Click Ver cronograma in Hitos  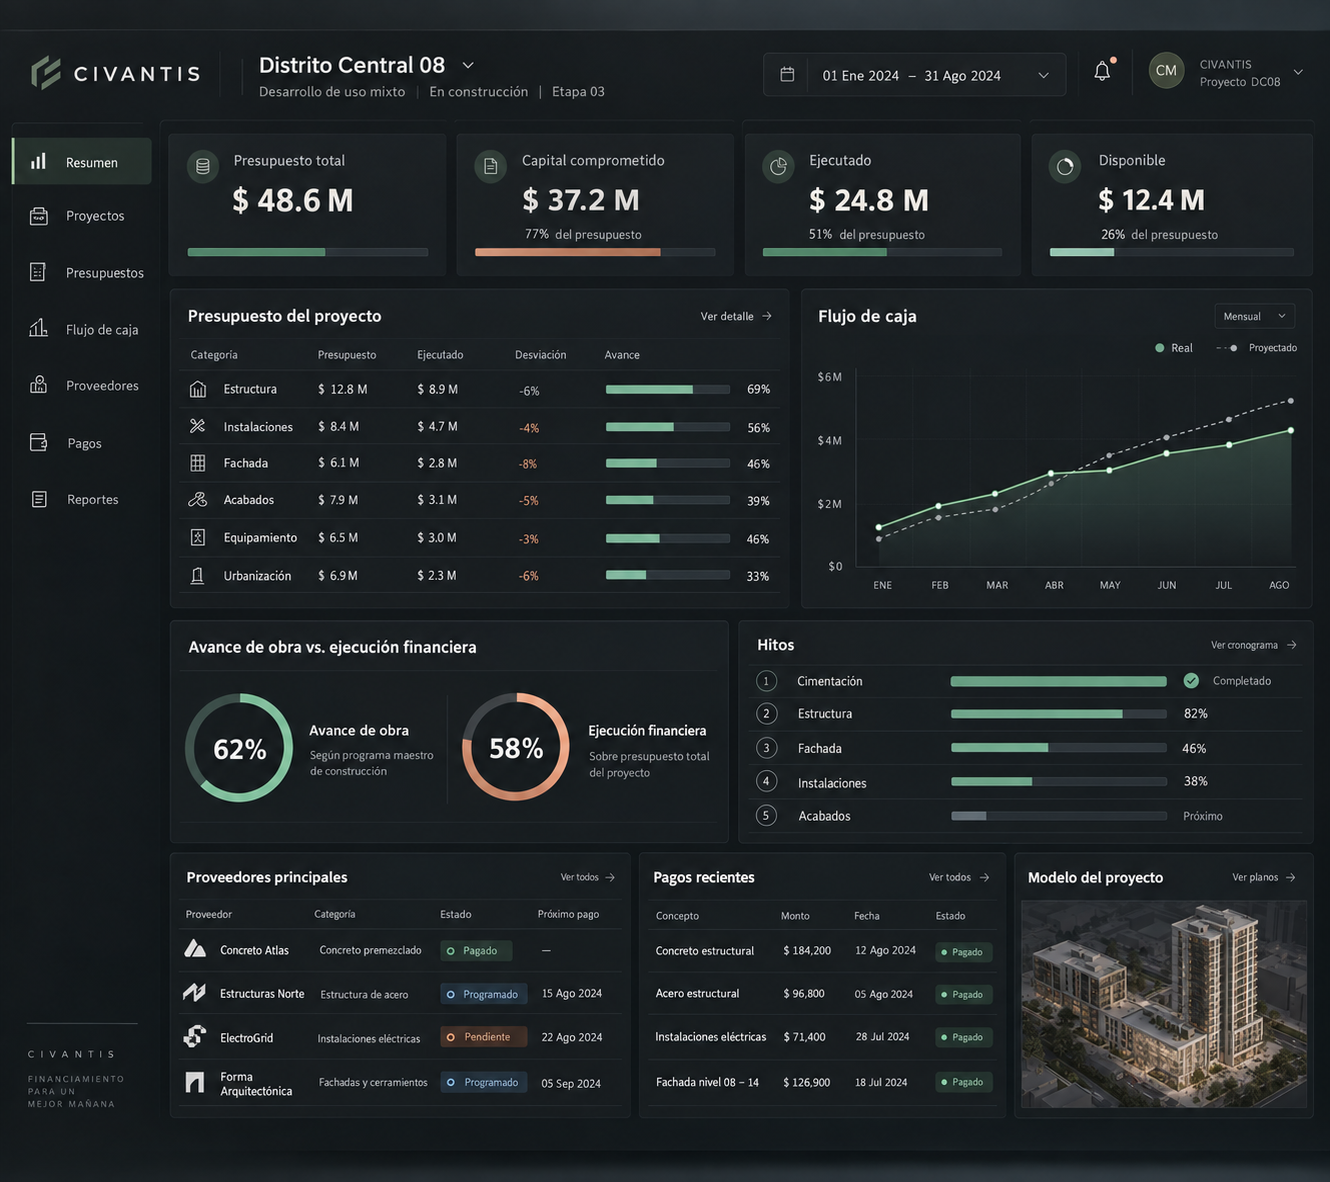[1254, 645]
